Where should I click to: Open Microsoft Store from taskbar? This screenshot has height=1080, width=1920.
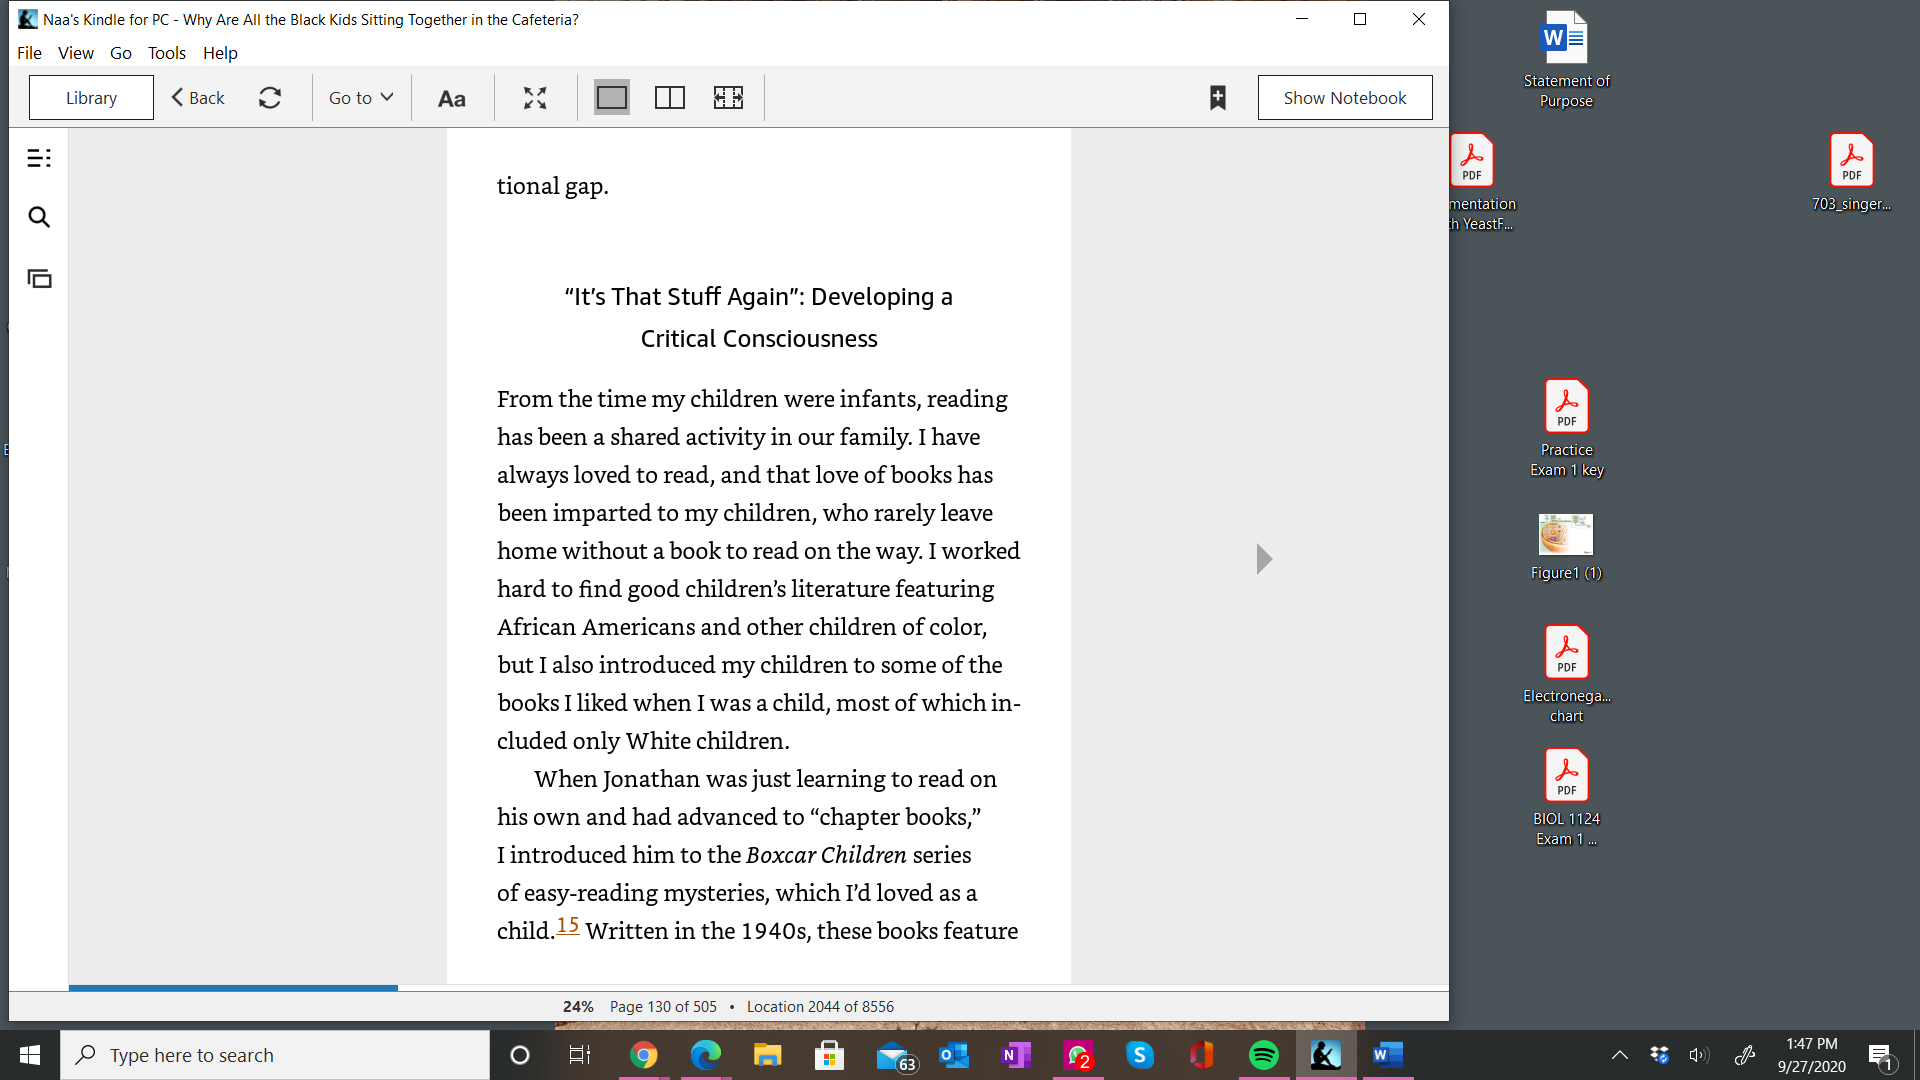pyautogui.click(x=829, y=1055)
